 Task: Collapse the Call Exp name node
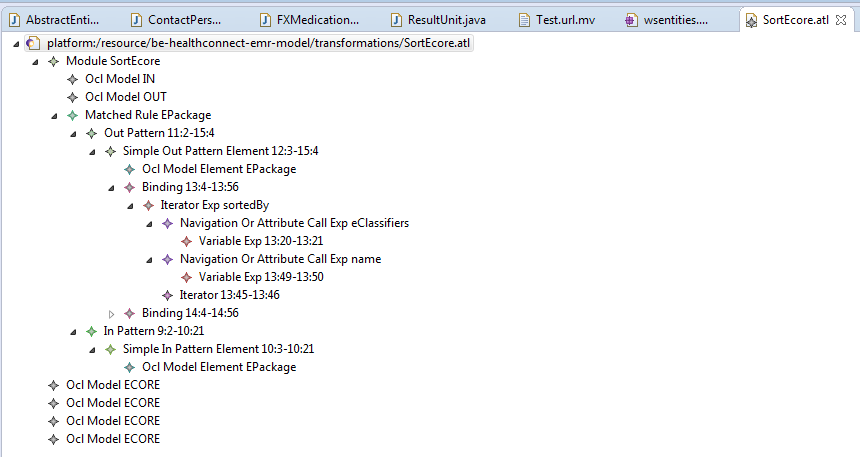[149, 259]
